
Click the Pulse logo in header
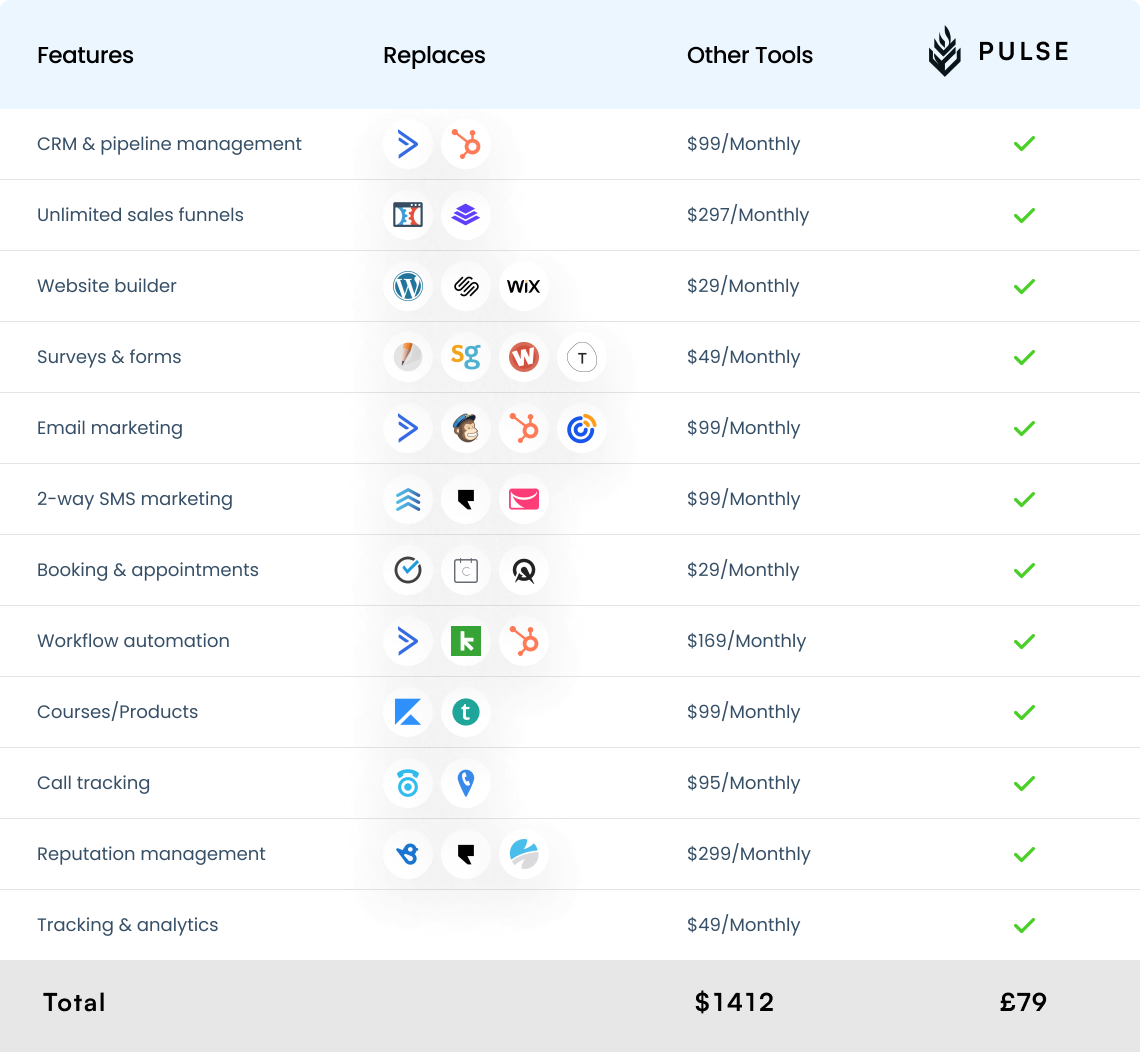(x=998, y=52)
